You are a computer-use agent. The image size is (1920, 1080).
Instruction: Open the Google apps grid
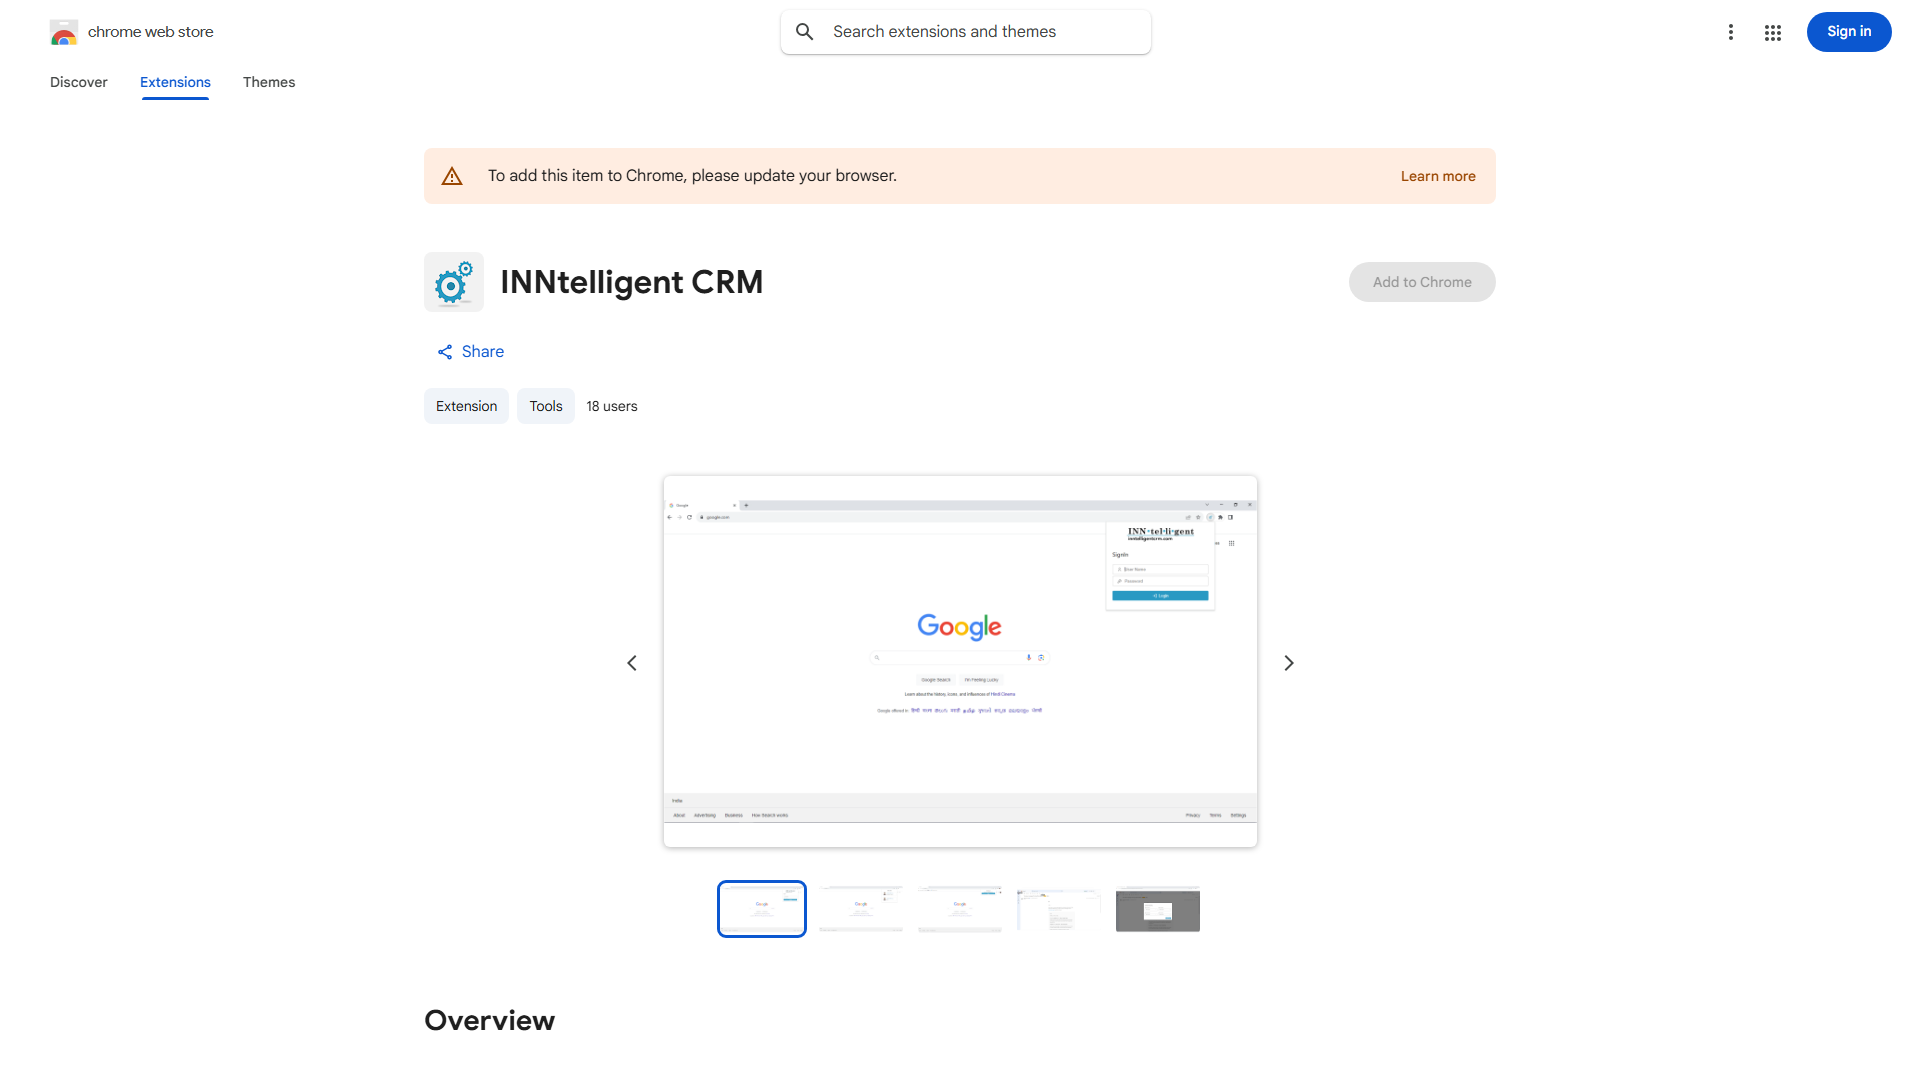(1772, 32)
